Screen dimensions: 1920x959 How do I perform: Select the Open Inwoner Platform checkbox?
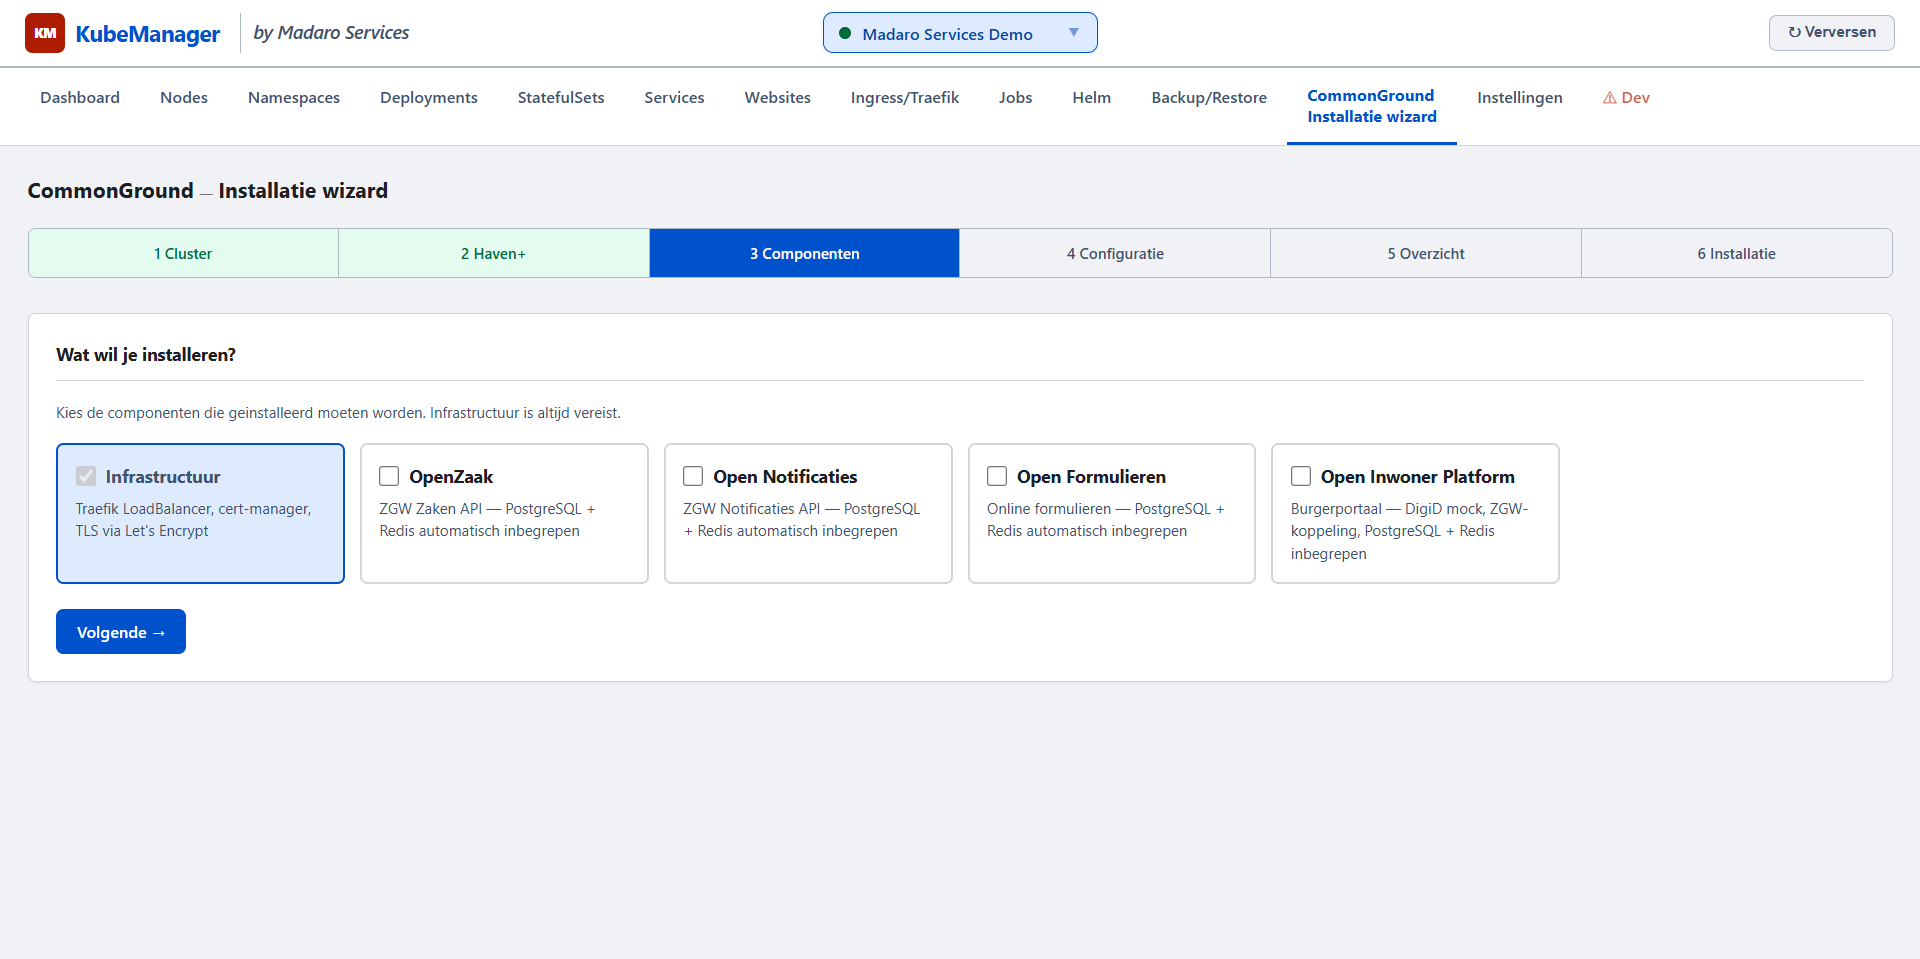point(1301,476)
